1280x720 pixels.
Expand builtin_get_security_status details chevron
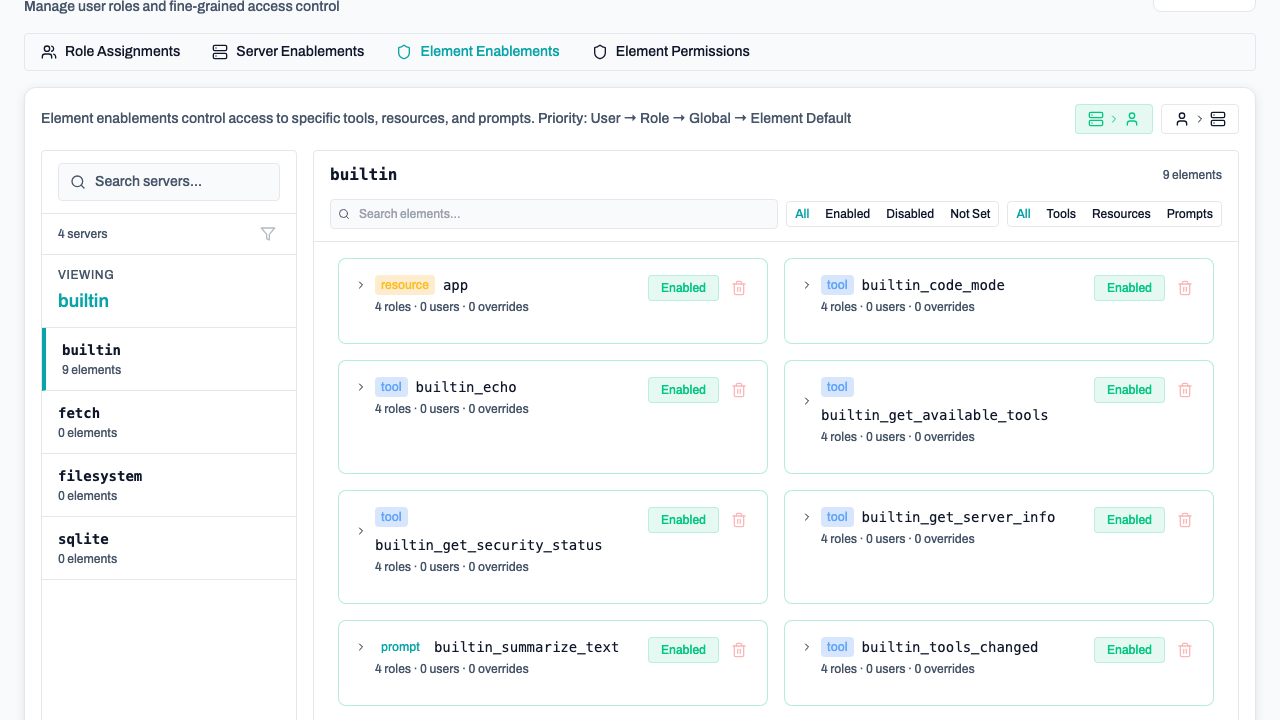361,531
